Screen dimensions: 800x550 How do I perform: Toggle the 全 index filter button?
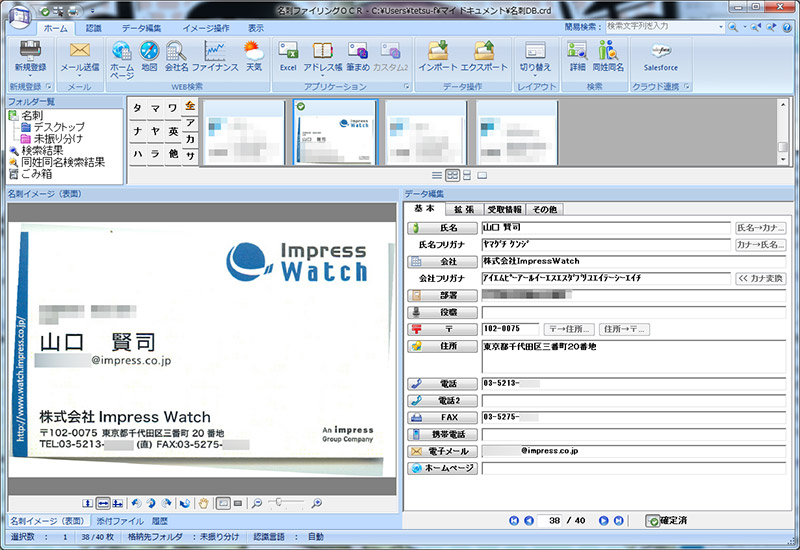point(189,107)
